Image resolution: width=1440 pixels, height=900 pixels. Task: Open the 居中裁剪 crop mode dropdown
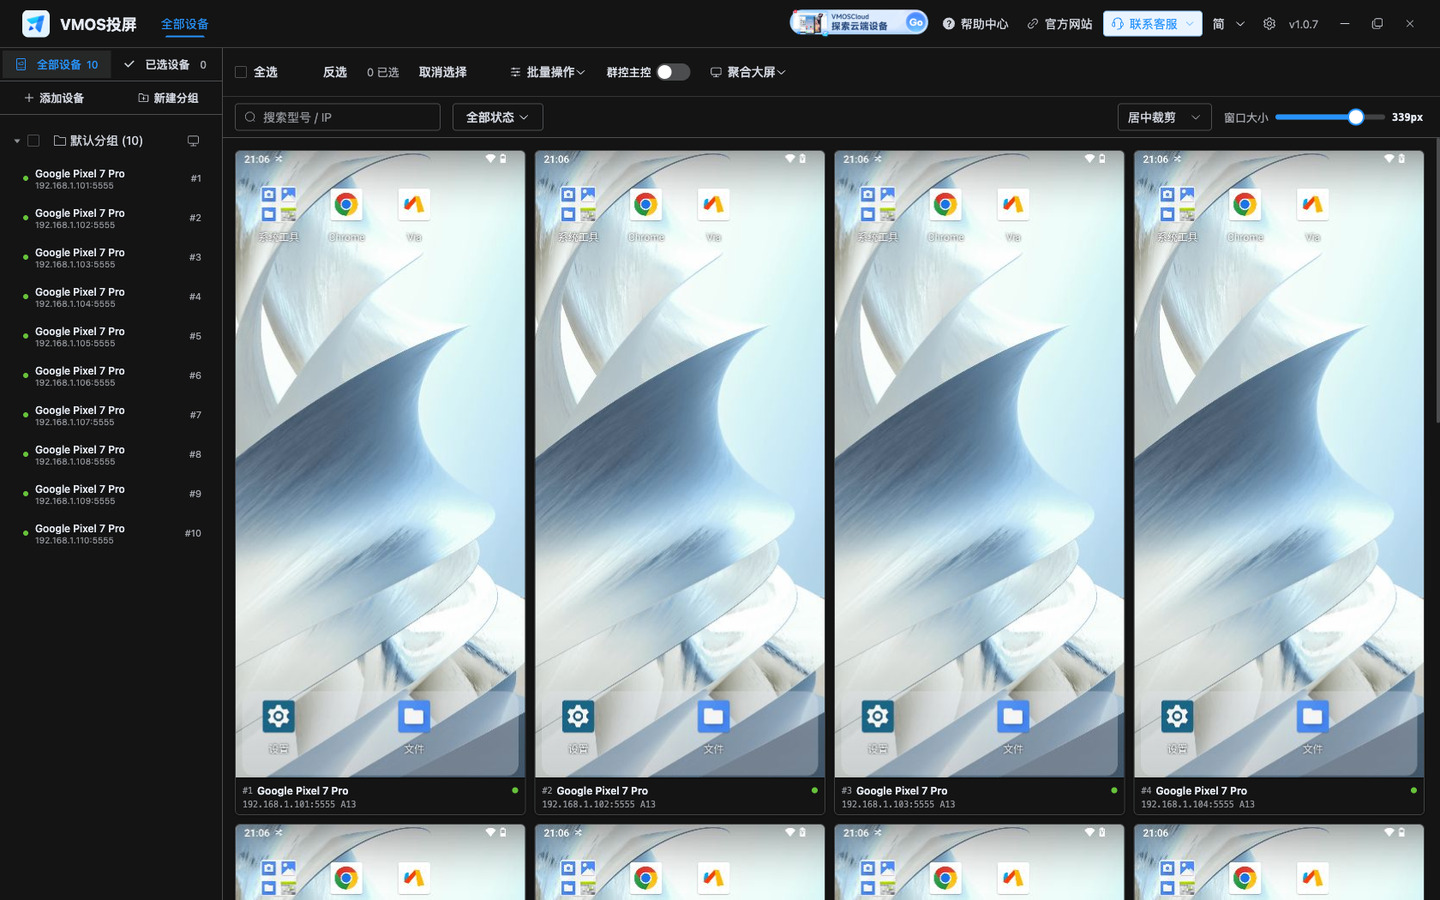(x=1164, y=117)
